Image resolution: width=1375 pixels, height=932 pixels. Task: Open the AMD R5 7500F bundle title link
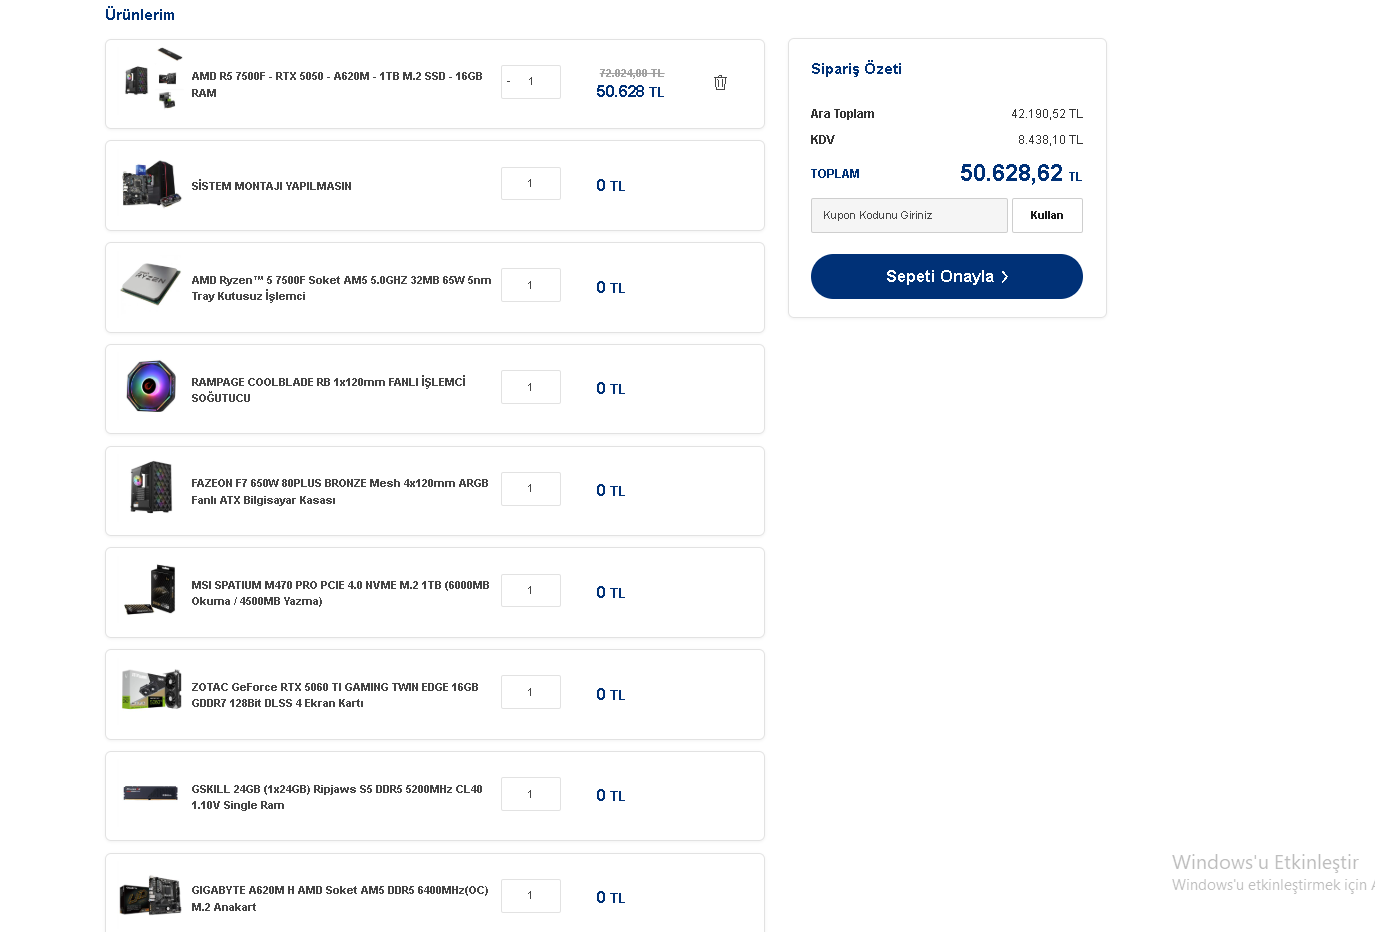337,84
